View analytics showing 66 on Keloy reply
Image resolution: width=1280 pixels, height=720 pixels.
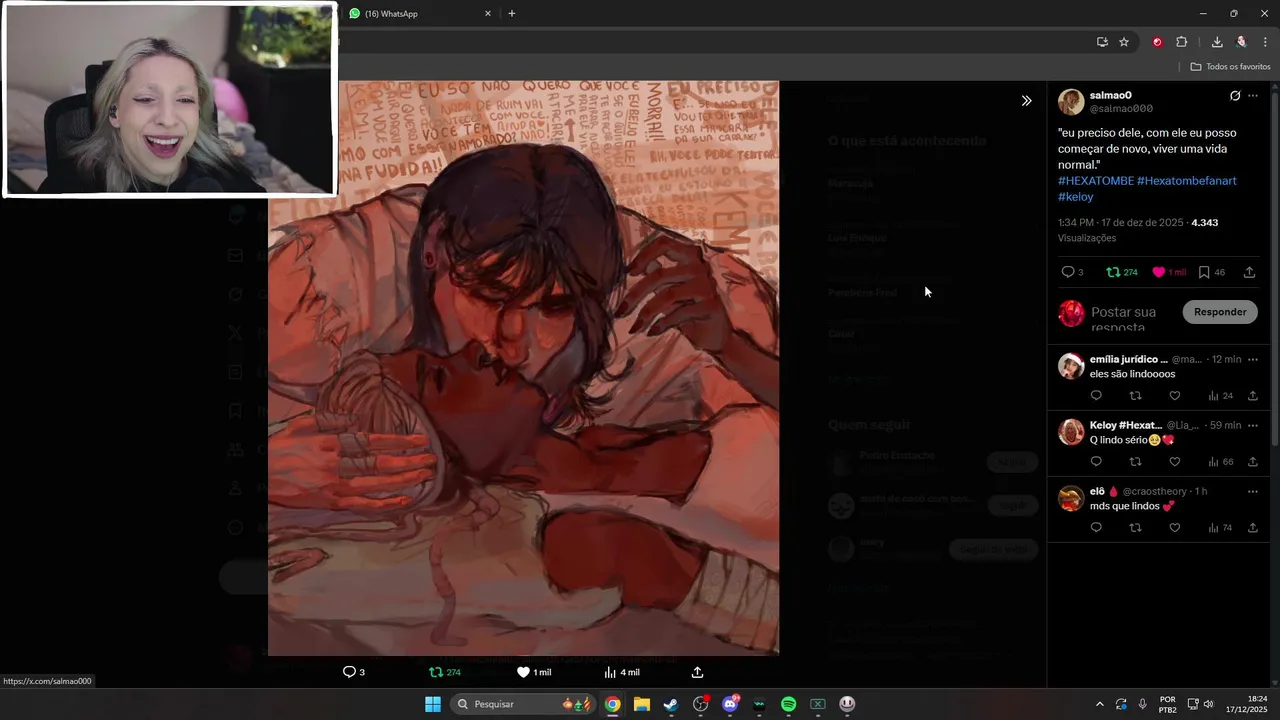pyautogui.click(x=1220, y=462)
